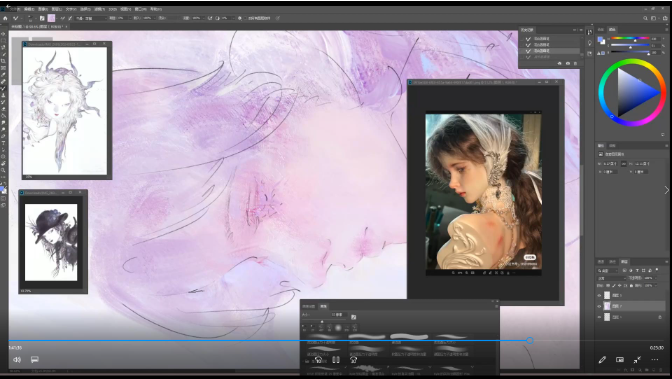This screenshot has height=379, width=672.
Task: Click the brush settings folder icon in options bar
Action: (x=42, y=18)
